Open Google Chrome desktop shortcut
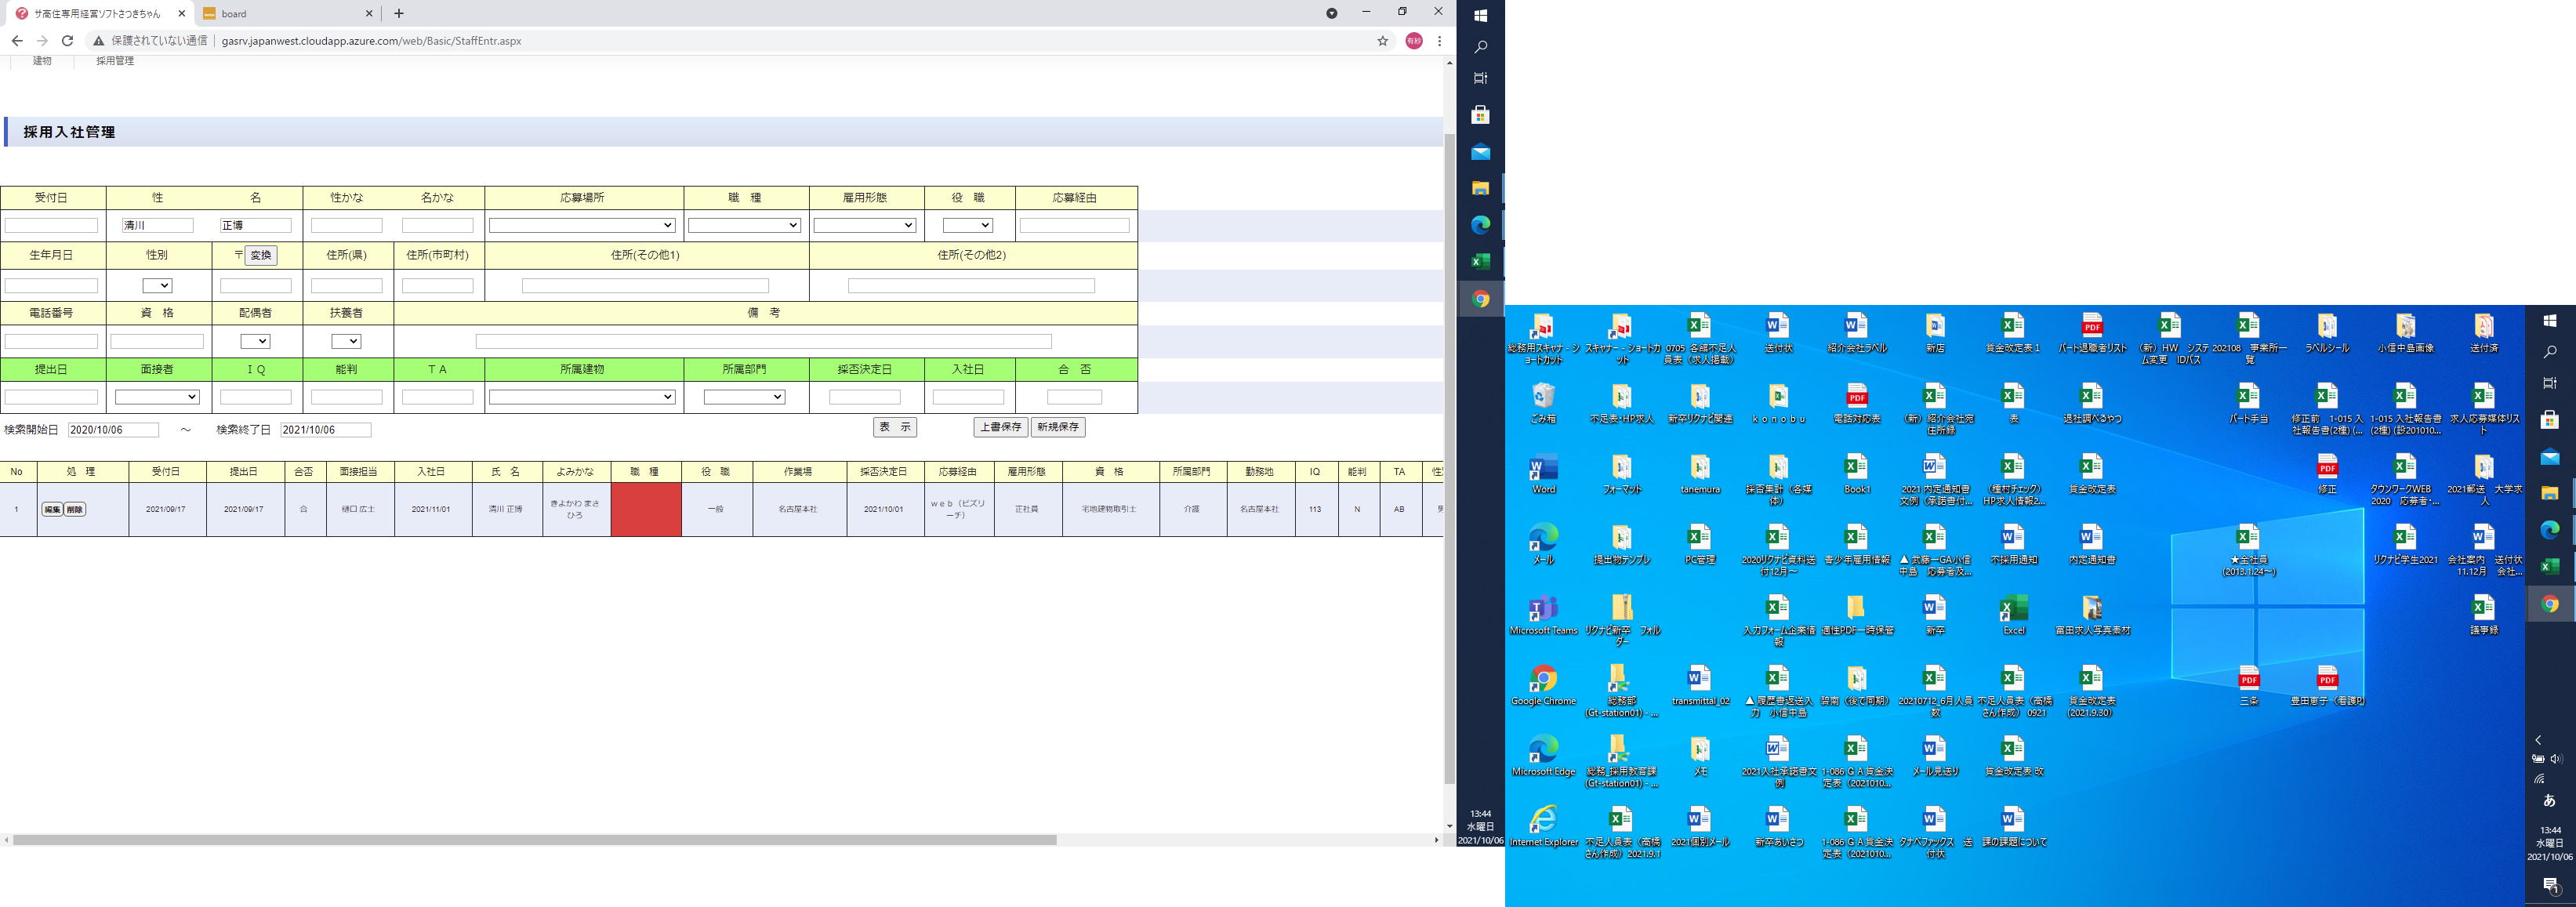The image size is (2576, 907). click(x=1543, y=680)
